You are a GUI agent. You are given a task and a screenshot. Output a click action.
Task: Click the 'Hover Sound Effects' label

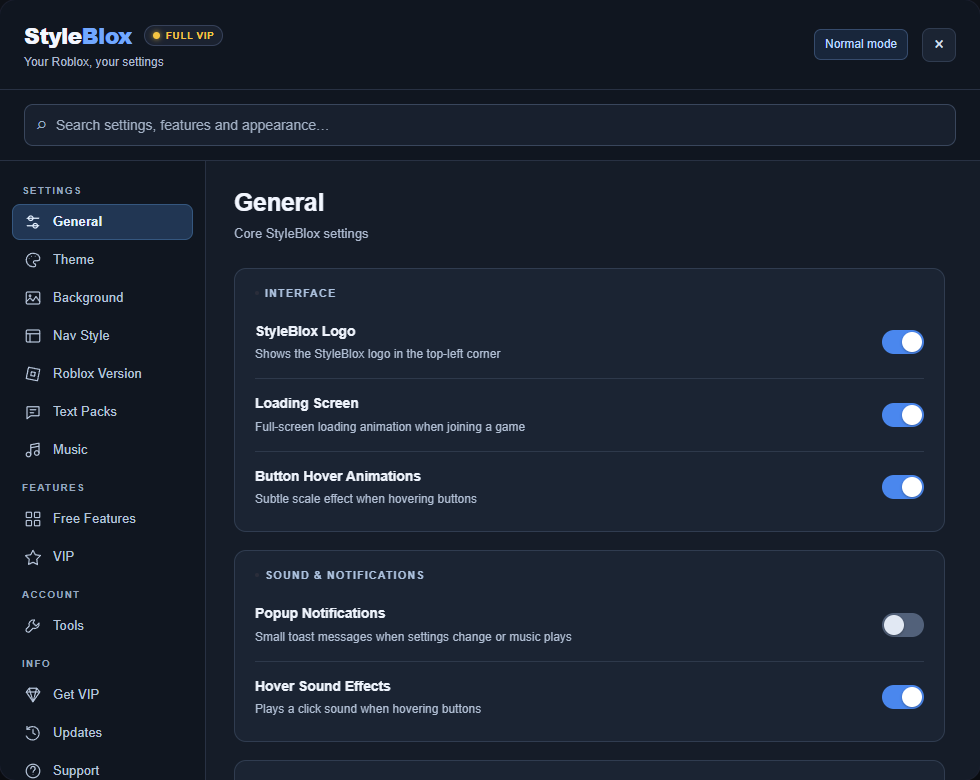coord(322,686)
